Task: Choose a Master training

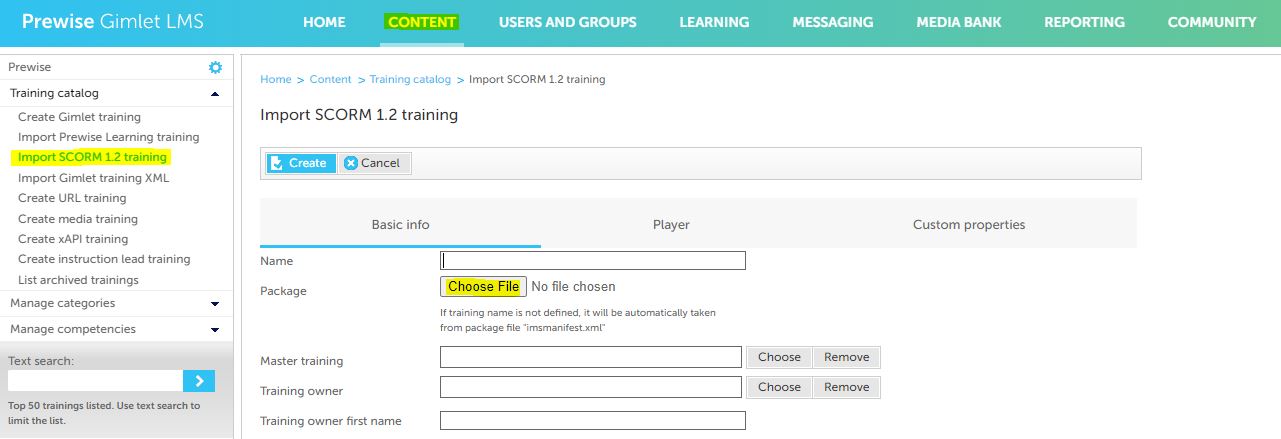Action: 779,357
